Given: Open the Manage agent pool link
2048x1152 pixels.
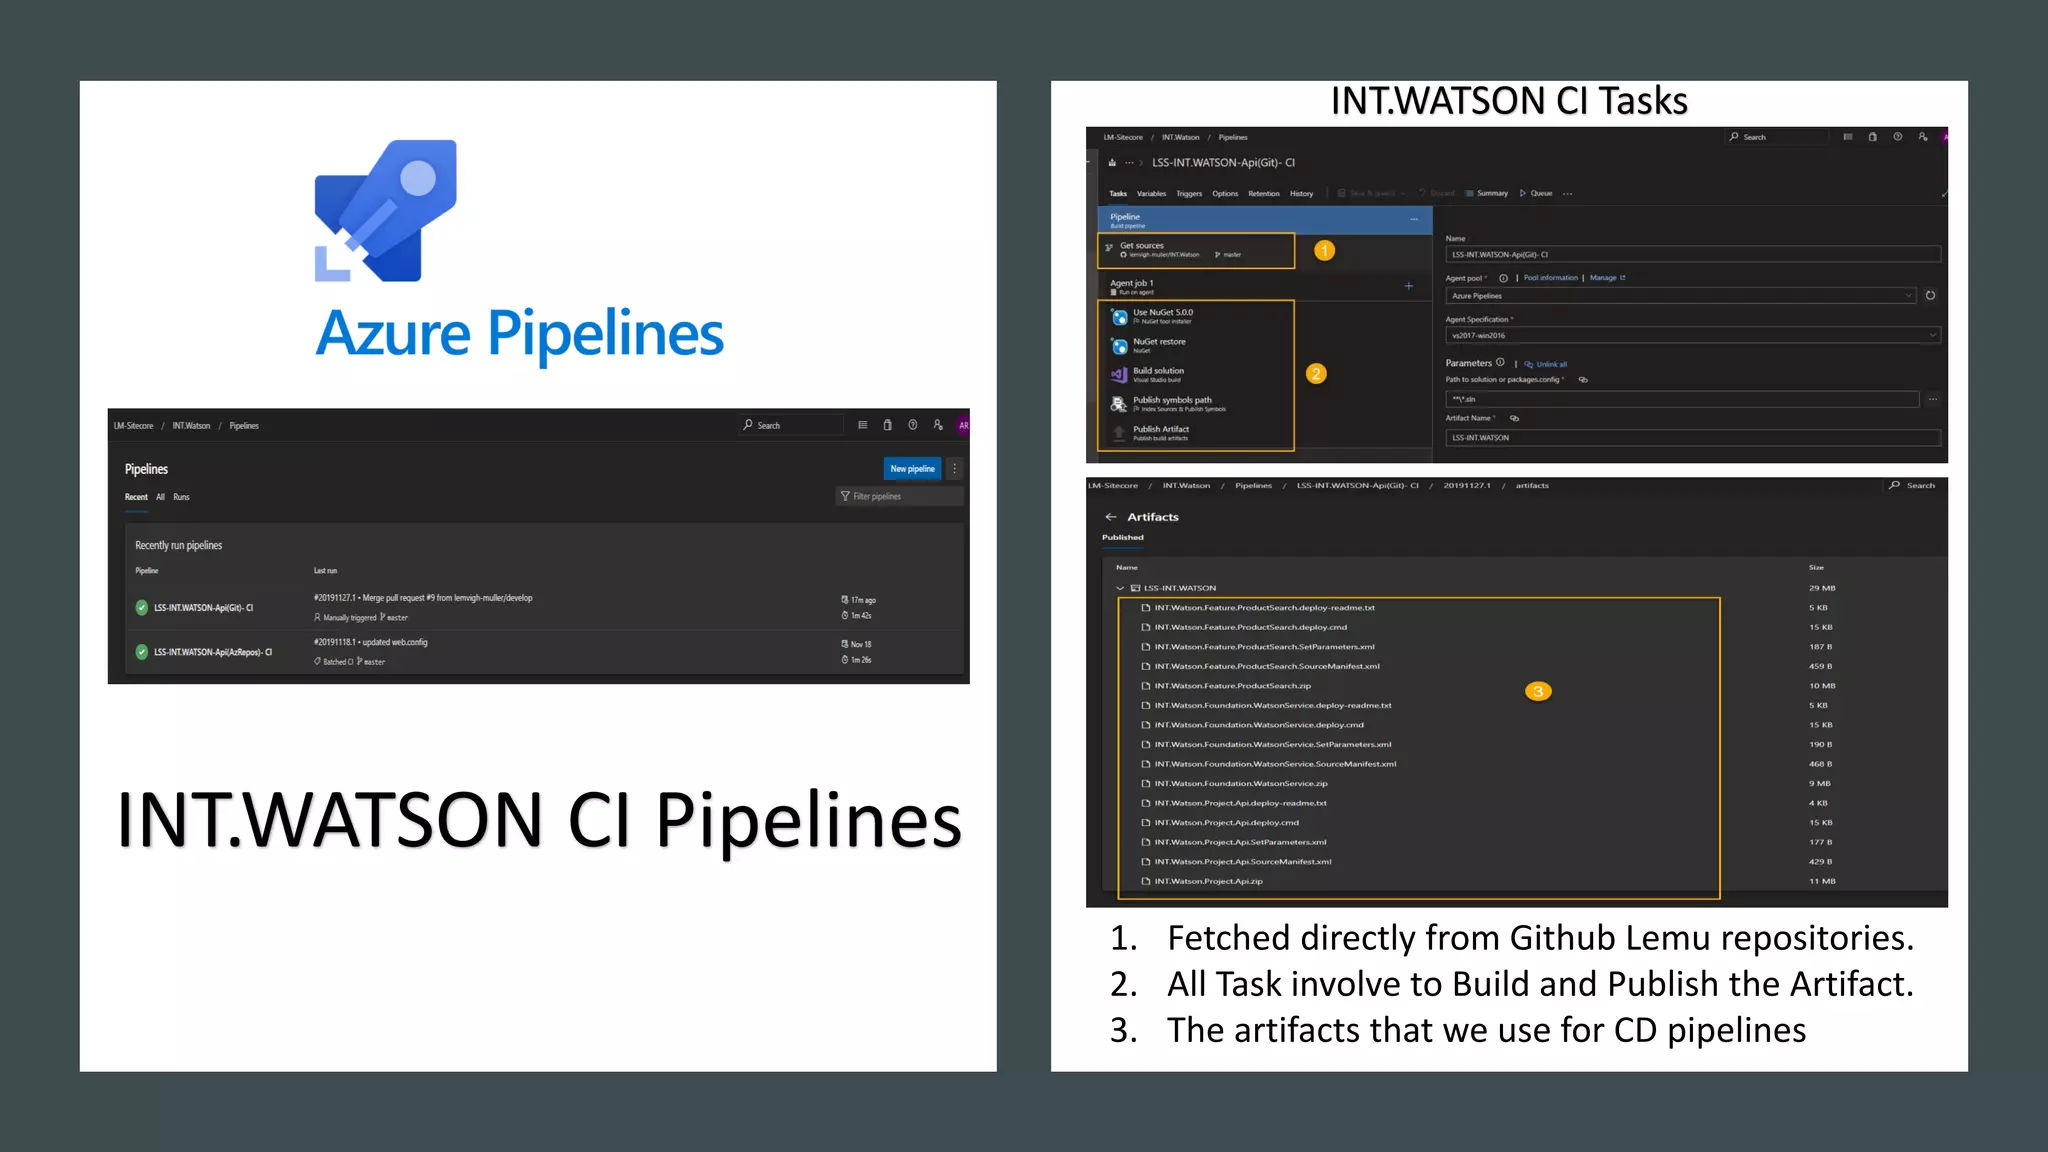Looking at the screenshot, I should click(1607, 278).
